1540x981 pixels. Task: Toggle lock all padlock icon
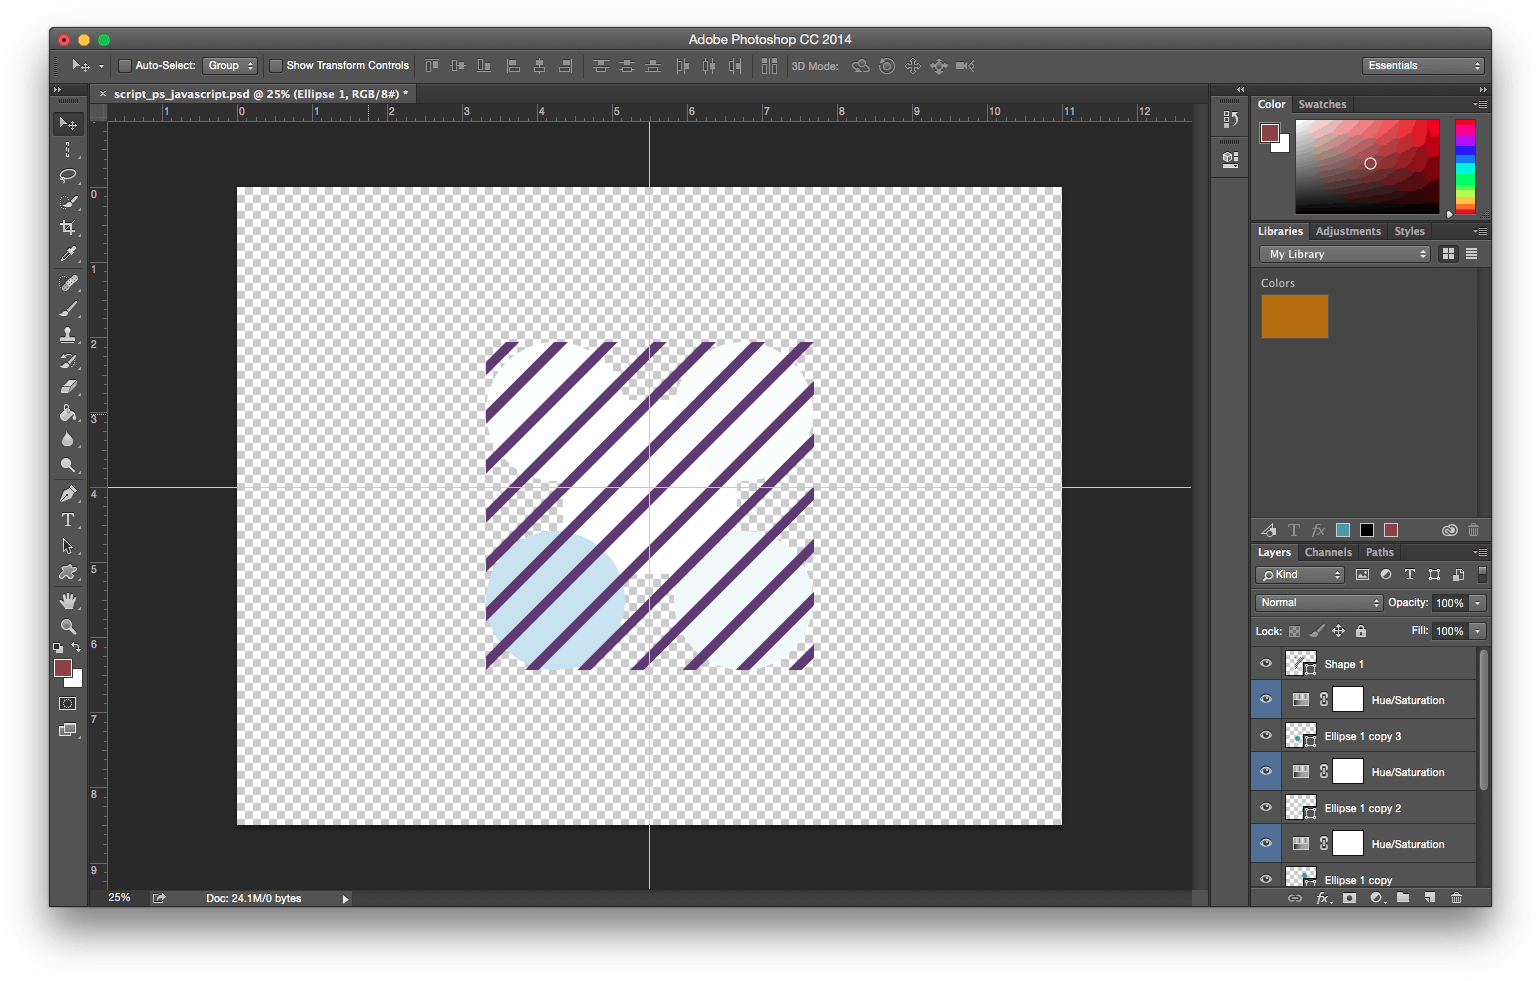(x=1361, y=631)
